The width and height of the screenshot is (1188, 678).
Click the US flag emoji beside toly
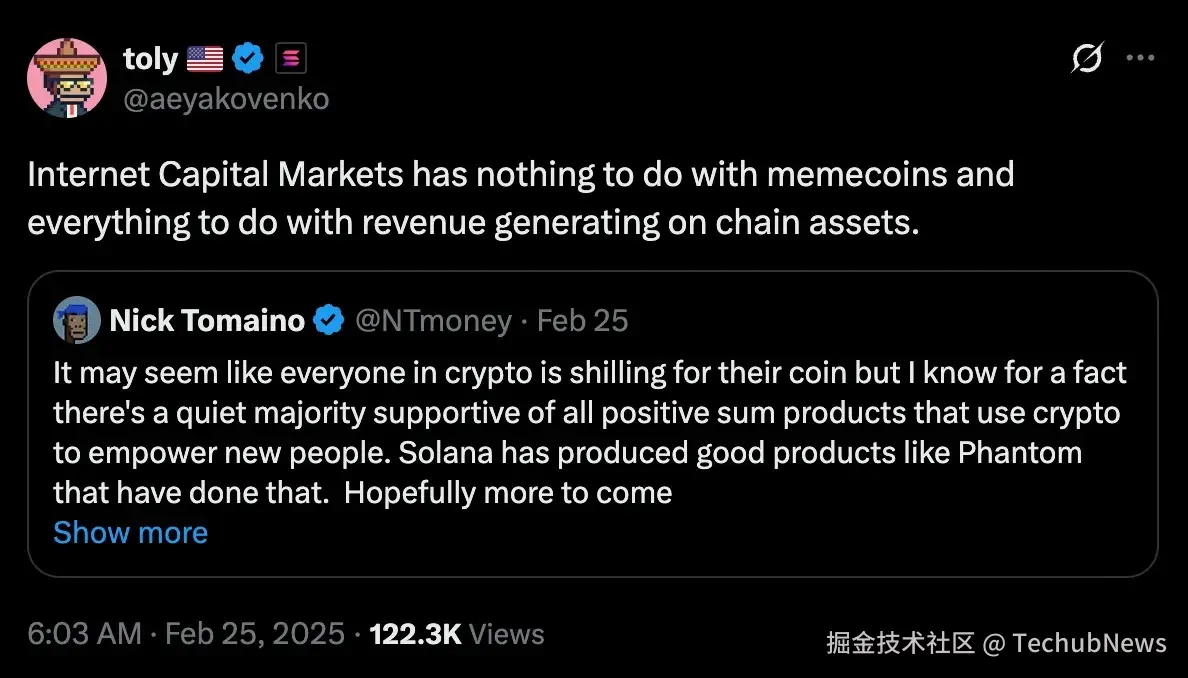point(204,60)
